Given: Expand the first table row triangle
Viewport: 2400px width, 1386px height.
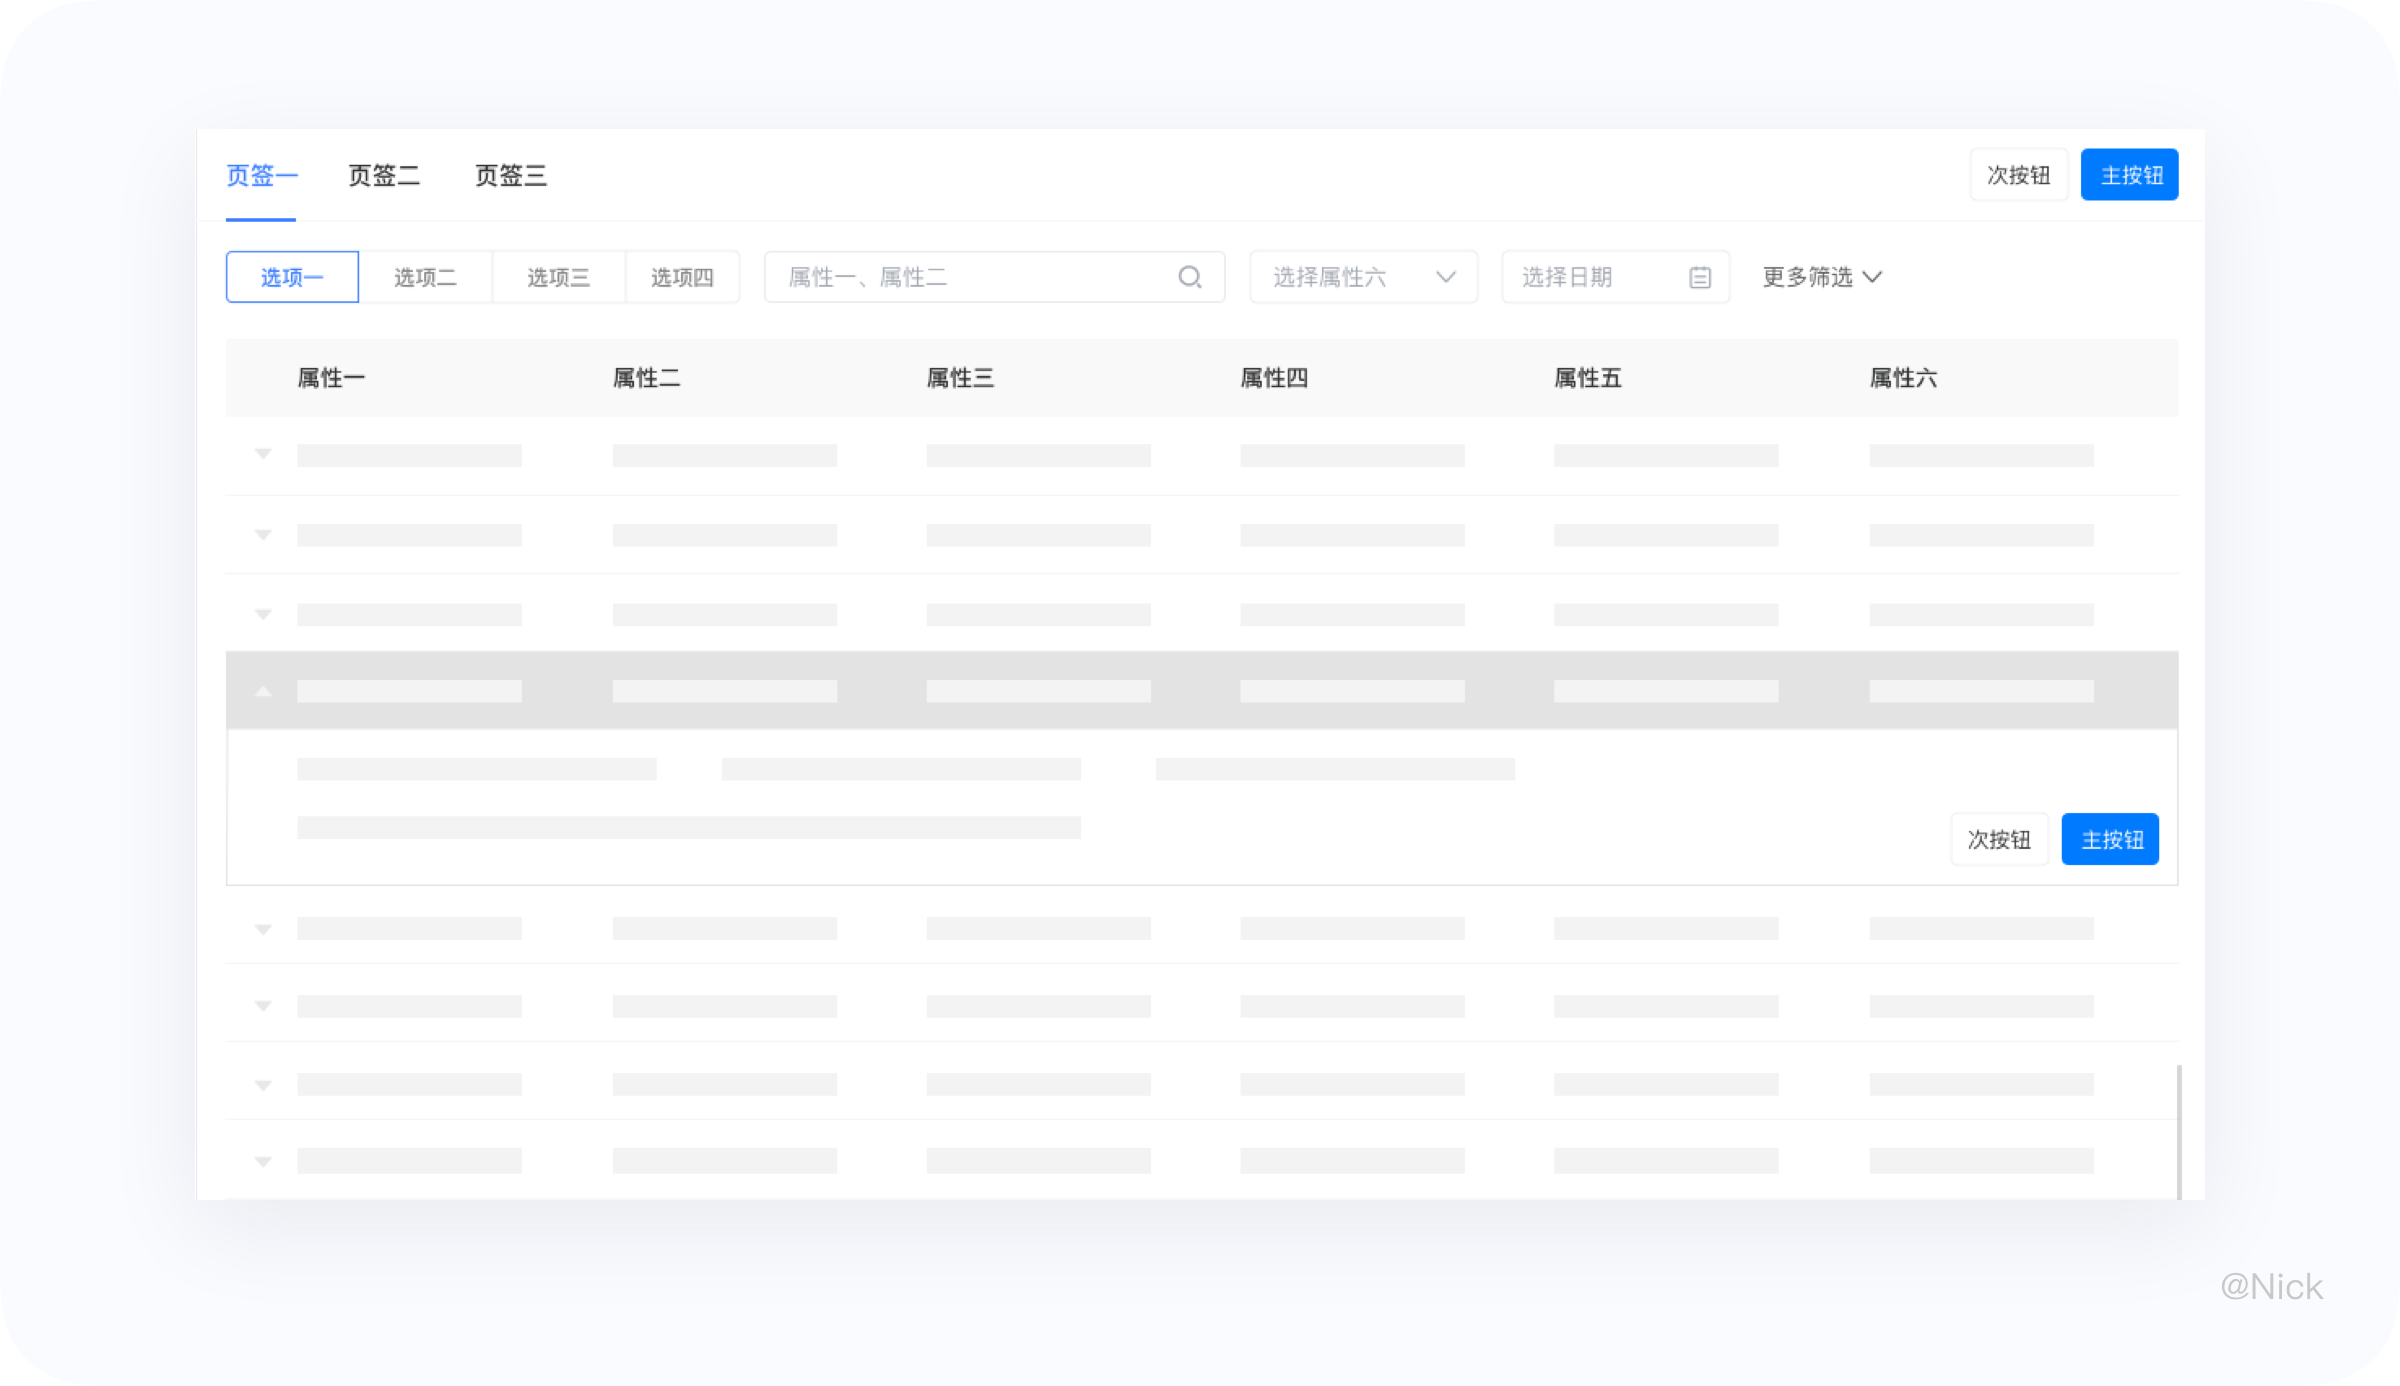Looking at the screenshot, I should pos(263,454).
